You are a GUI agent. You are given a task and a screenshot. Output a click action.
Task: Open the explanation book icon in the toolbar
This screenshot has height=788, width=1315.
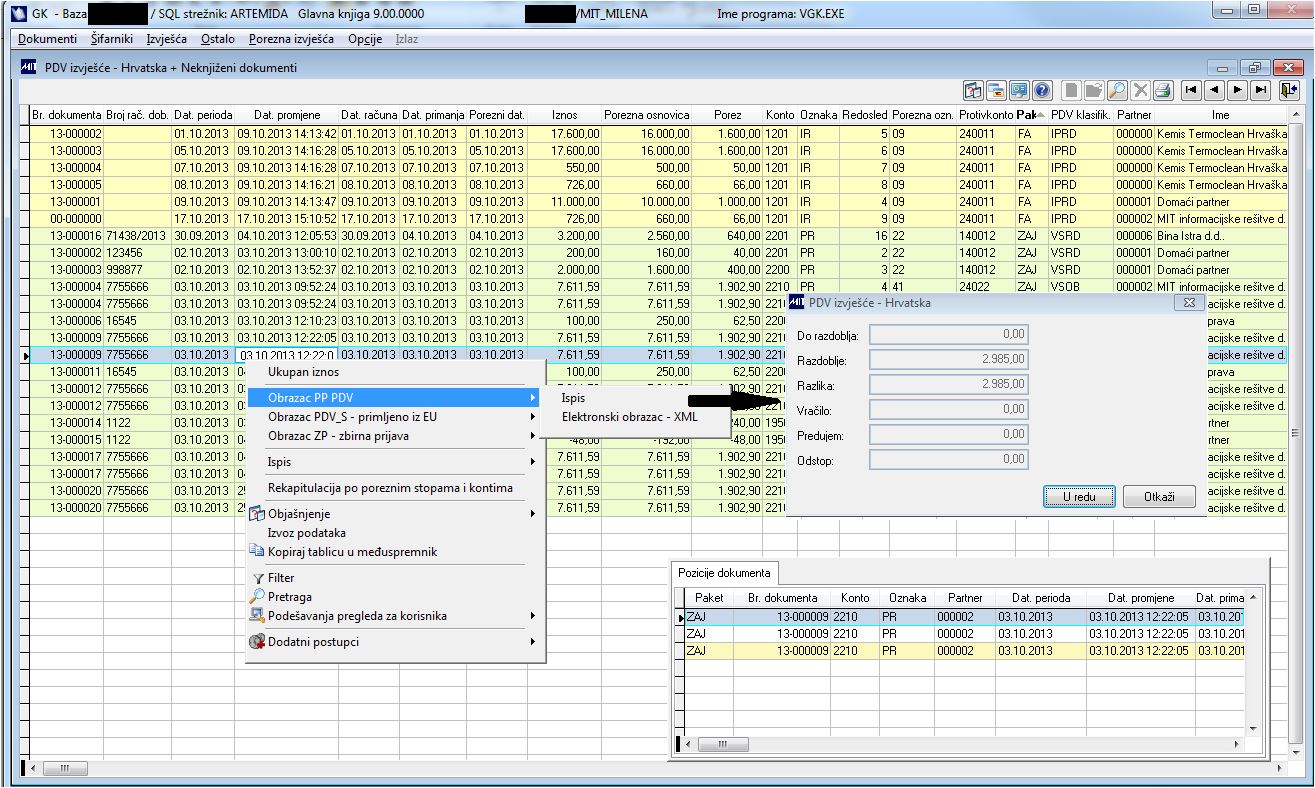point(973,90)
